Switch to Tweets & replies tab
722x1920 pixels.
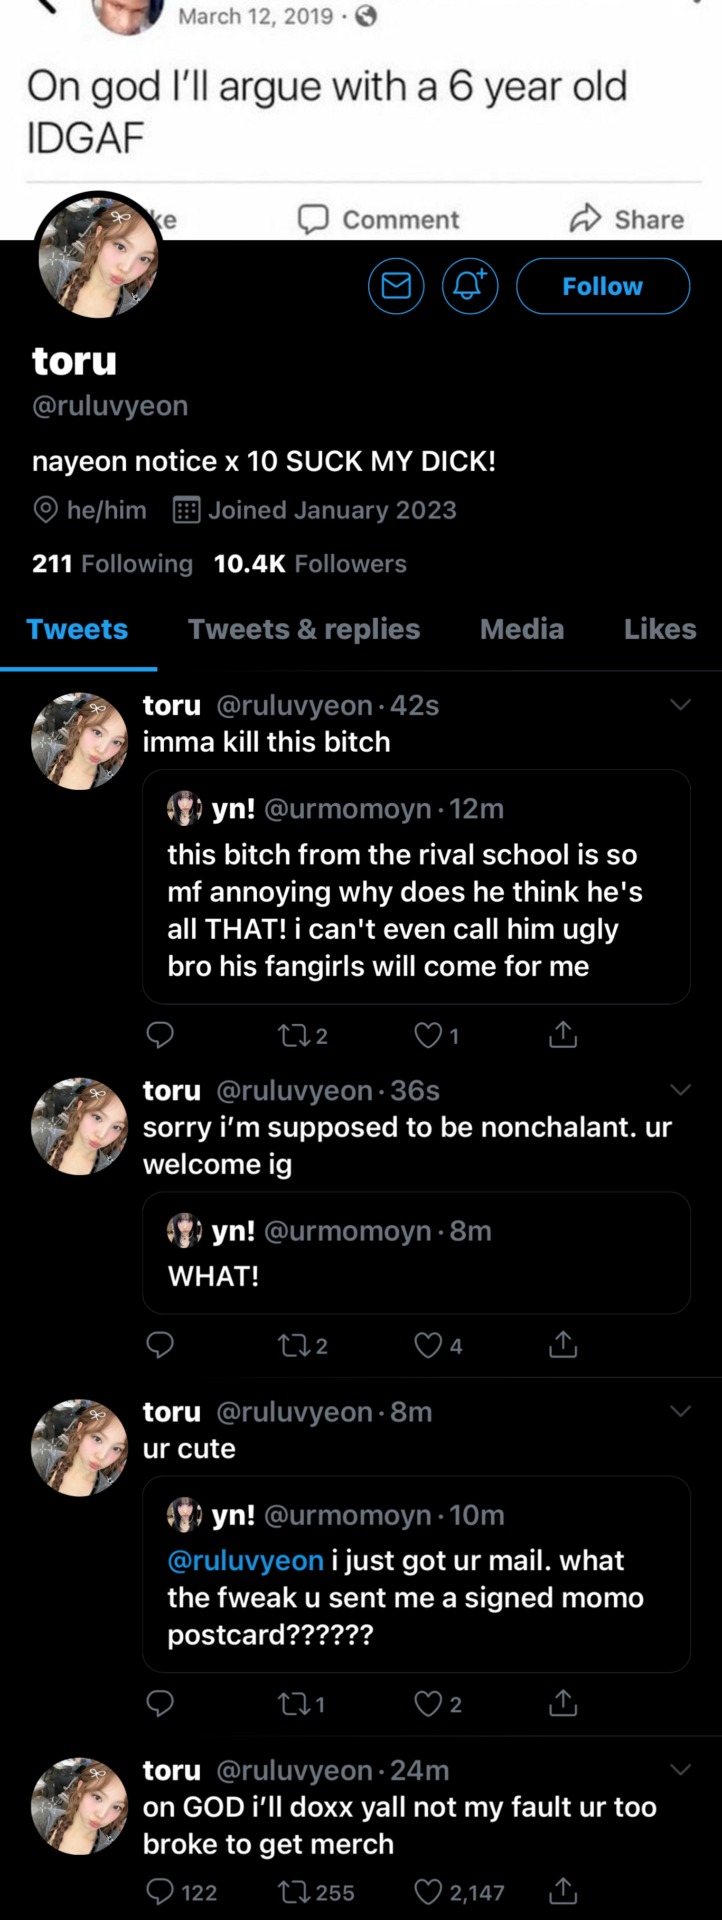click(x=304, y=629)
